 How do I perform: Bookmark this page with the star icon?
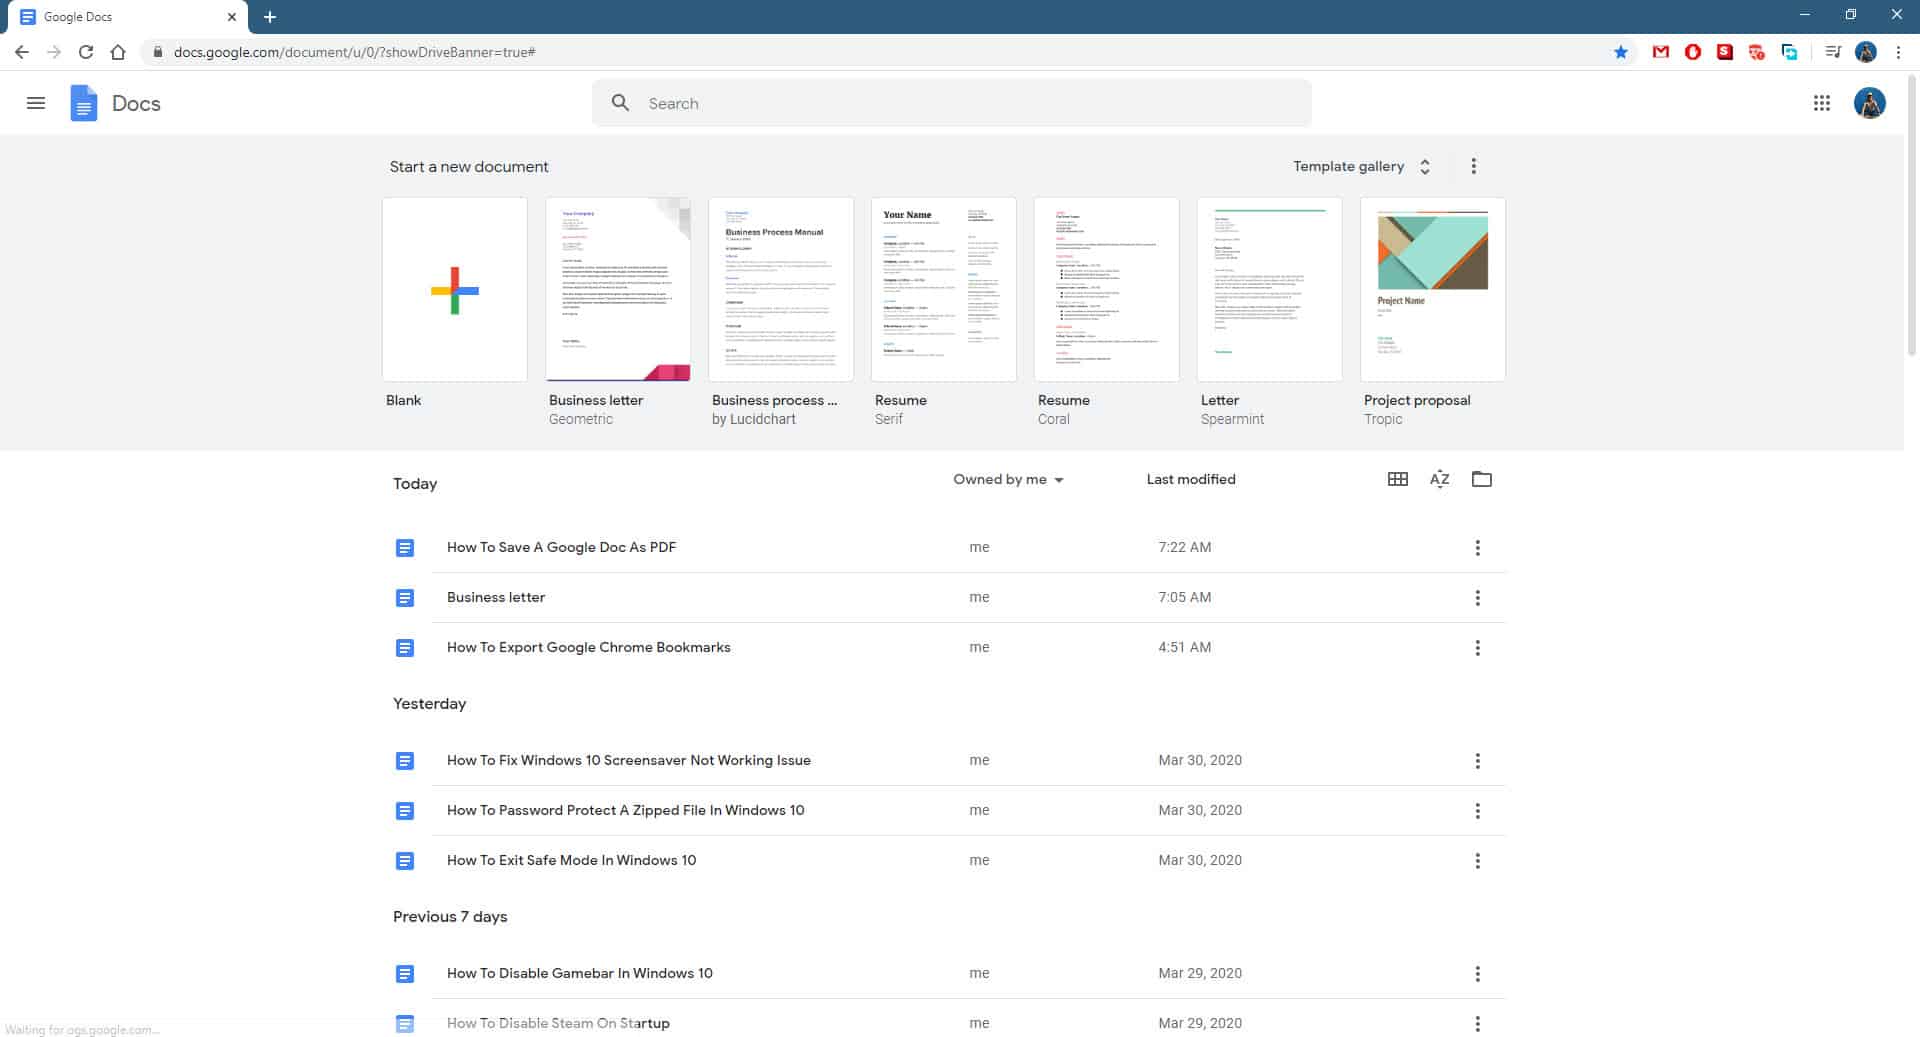point(1620,52)
